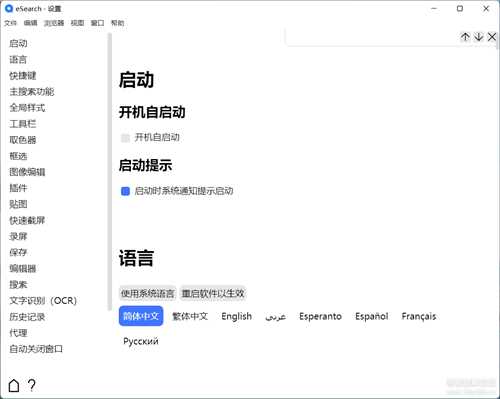Go to 历史记录 section in sidebar
Image resolution: width=500 pixels, height=399 pixels.
27,317
